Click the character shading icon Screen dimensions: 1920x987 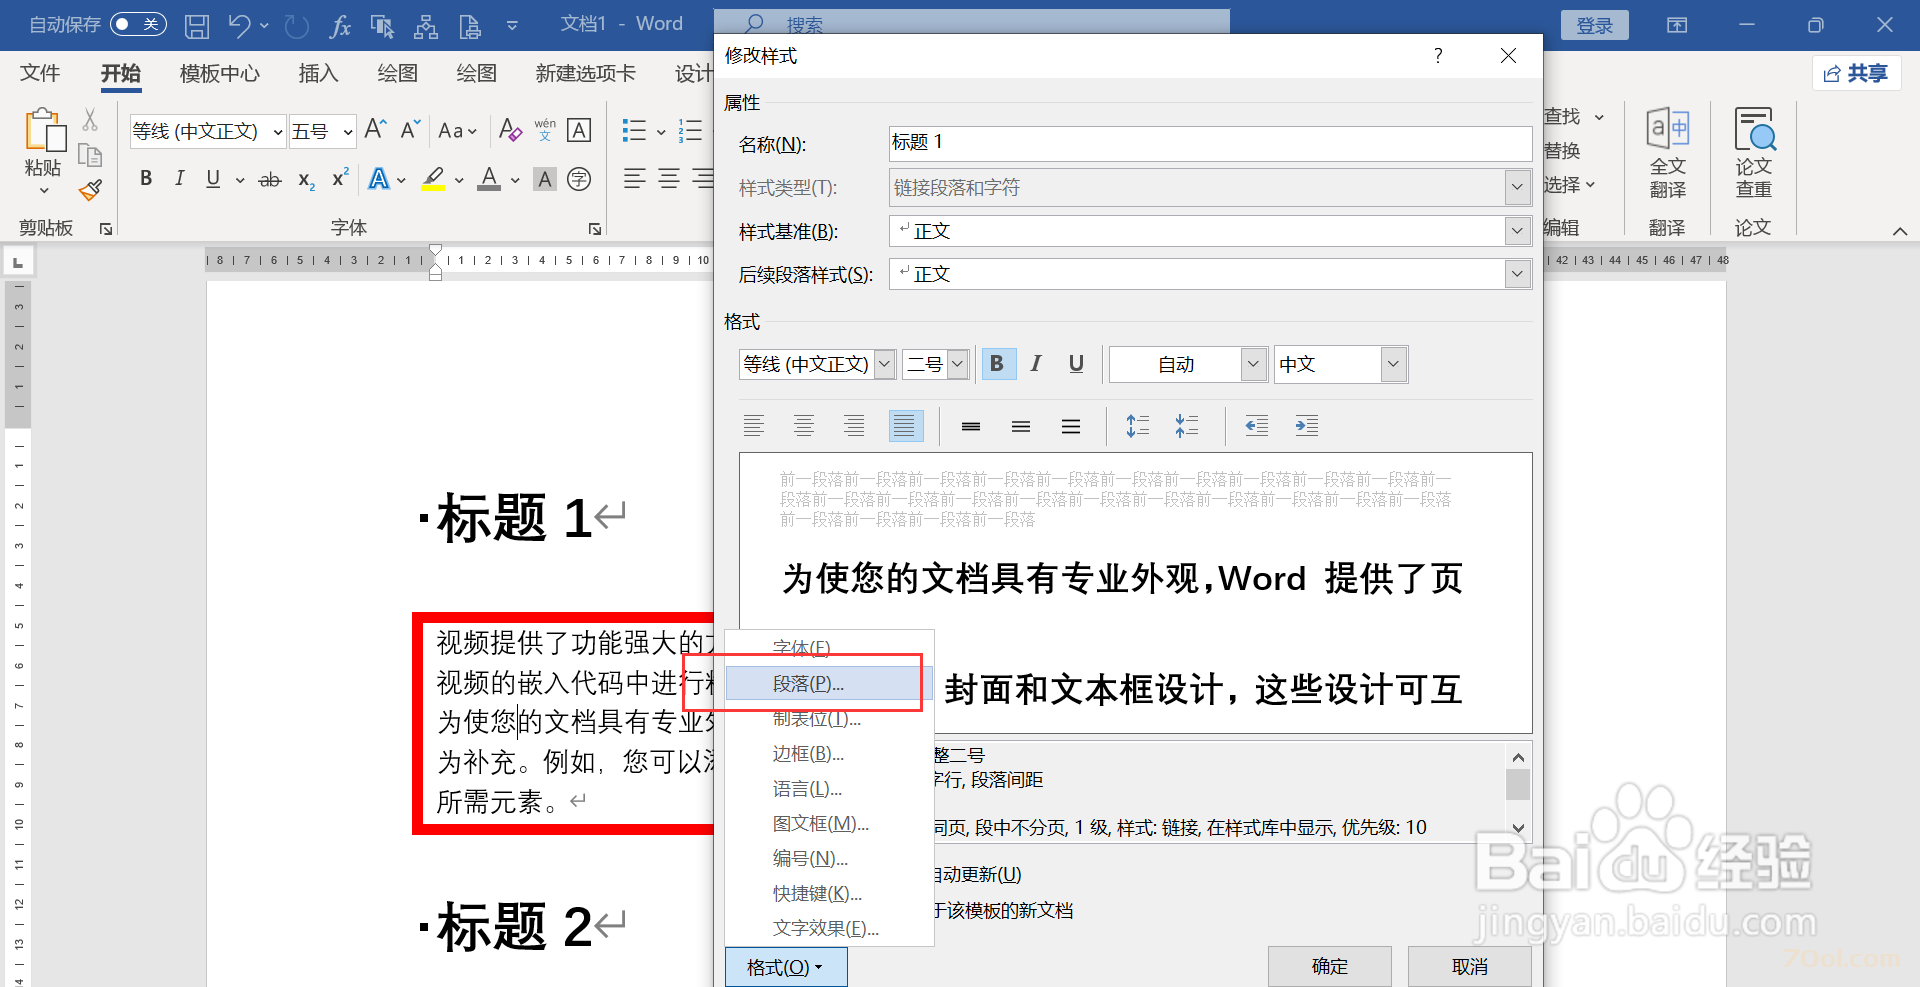click(545, 180)
